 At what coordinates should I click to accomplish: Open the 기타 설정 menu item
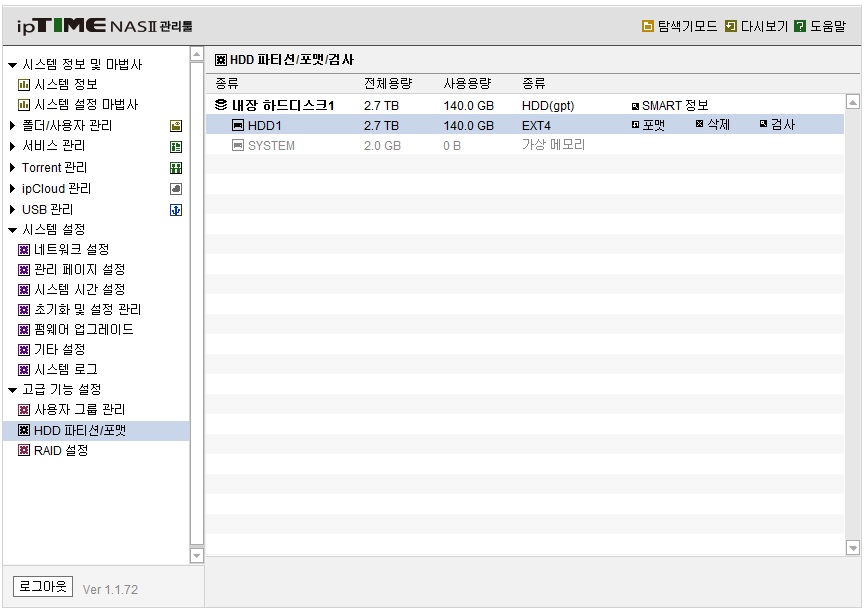click(x=60, y=349)
